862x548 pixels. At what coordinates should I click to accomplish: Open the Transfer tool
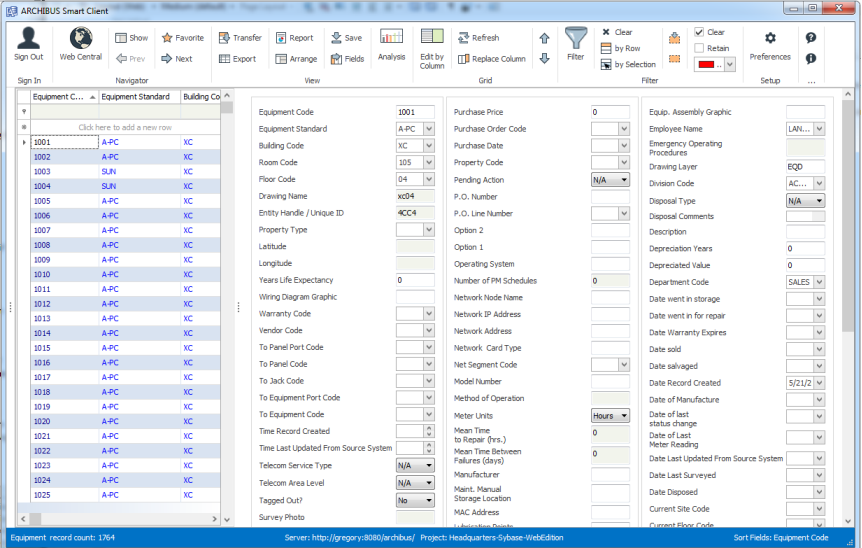coord(240,38)
